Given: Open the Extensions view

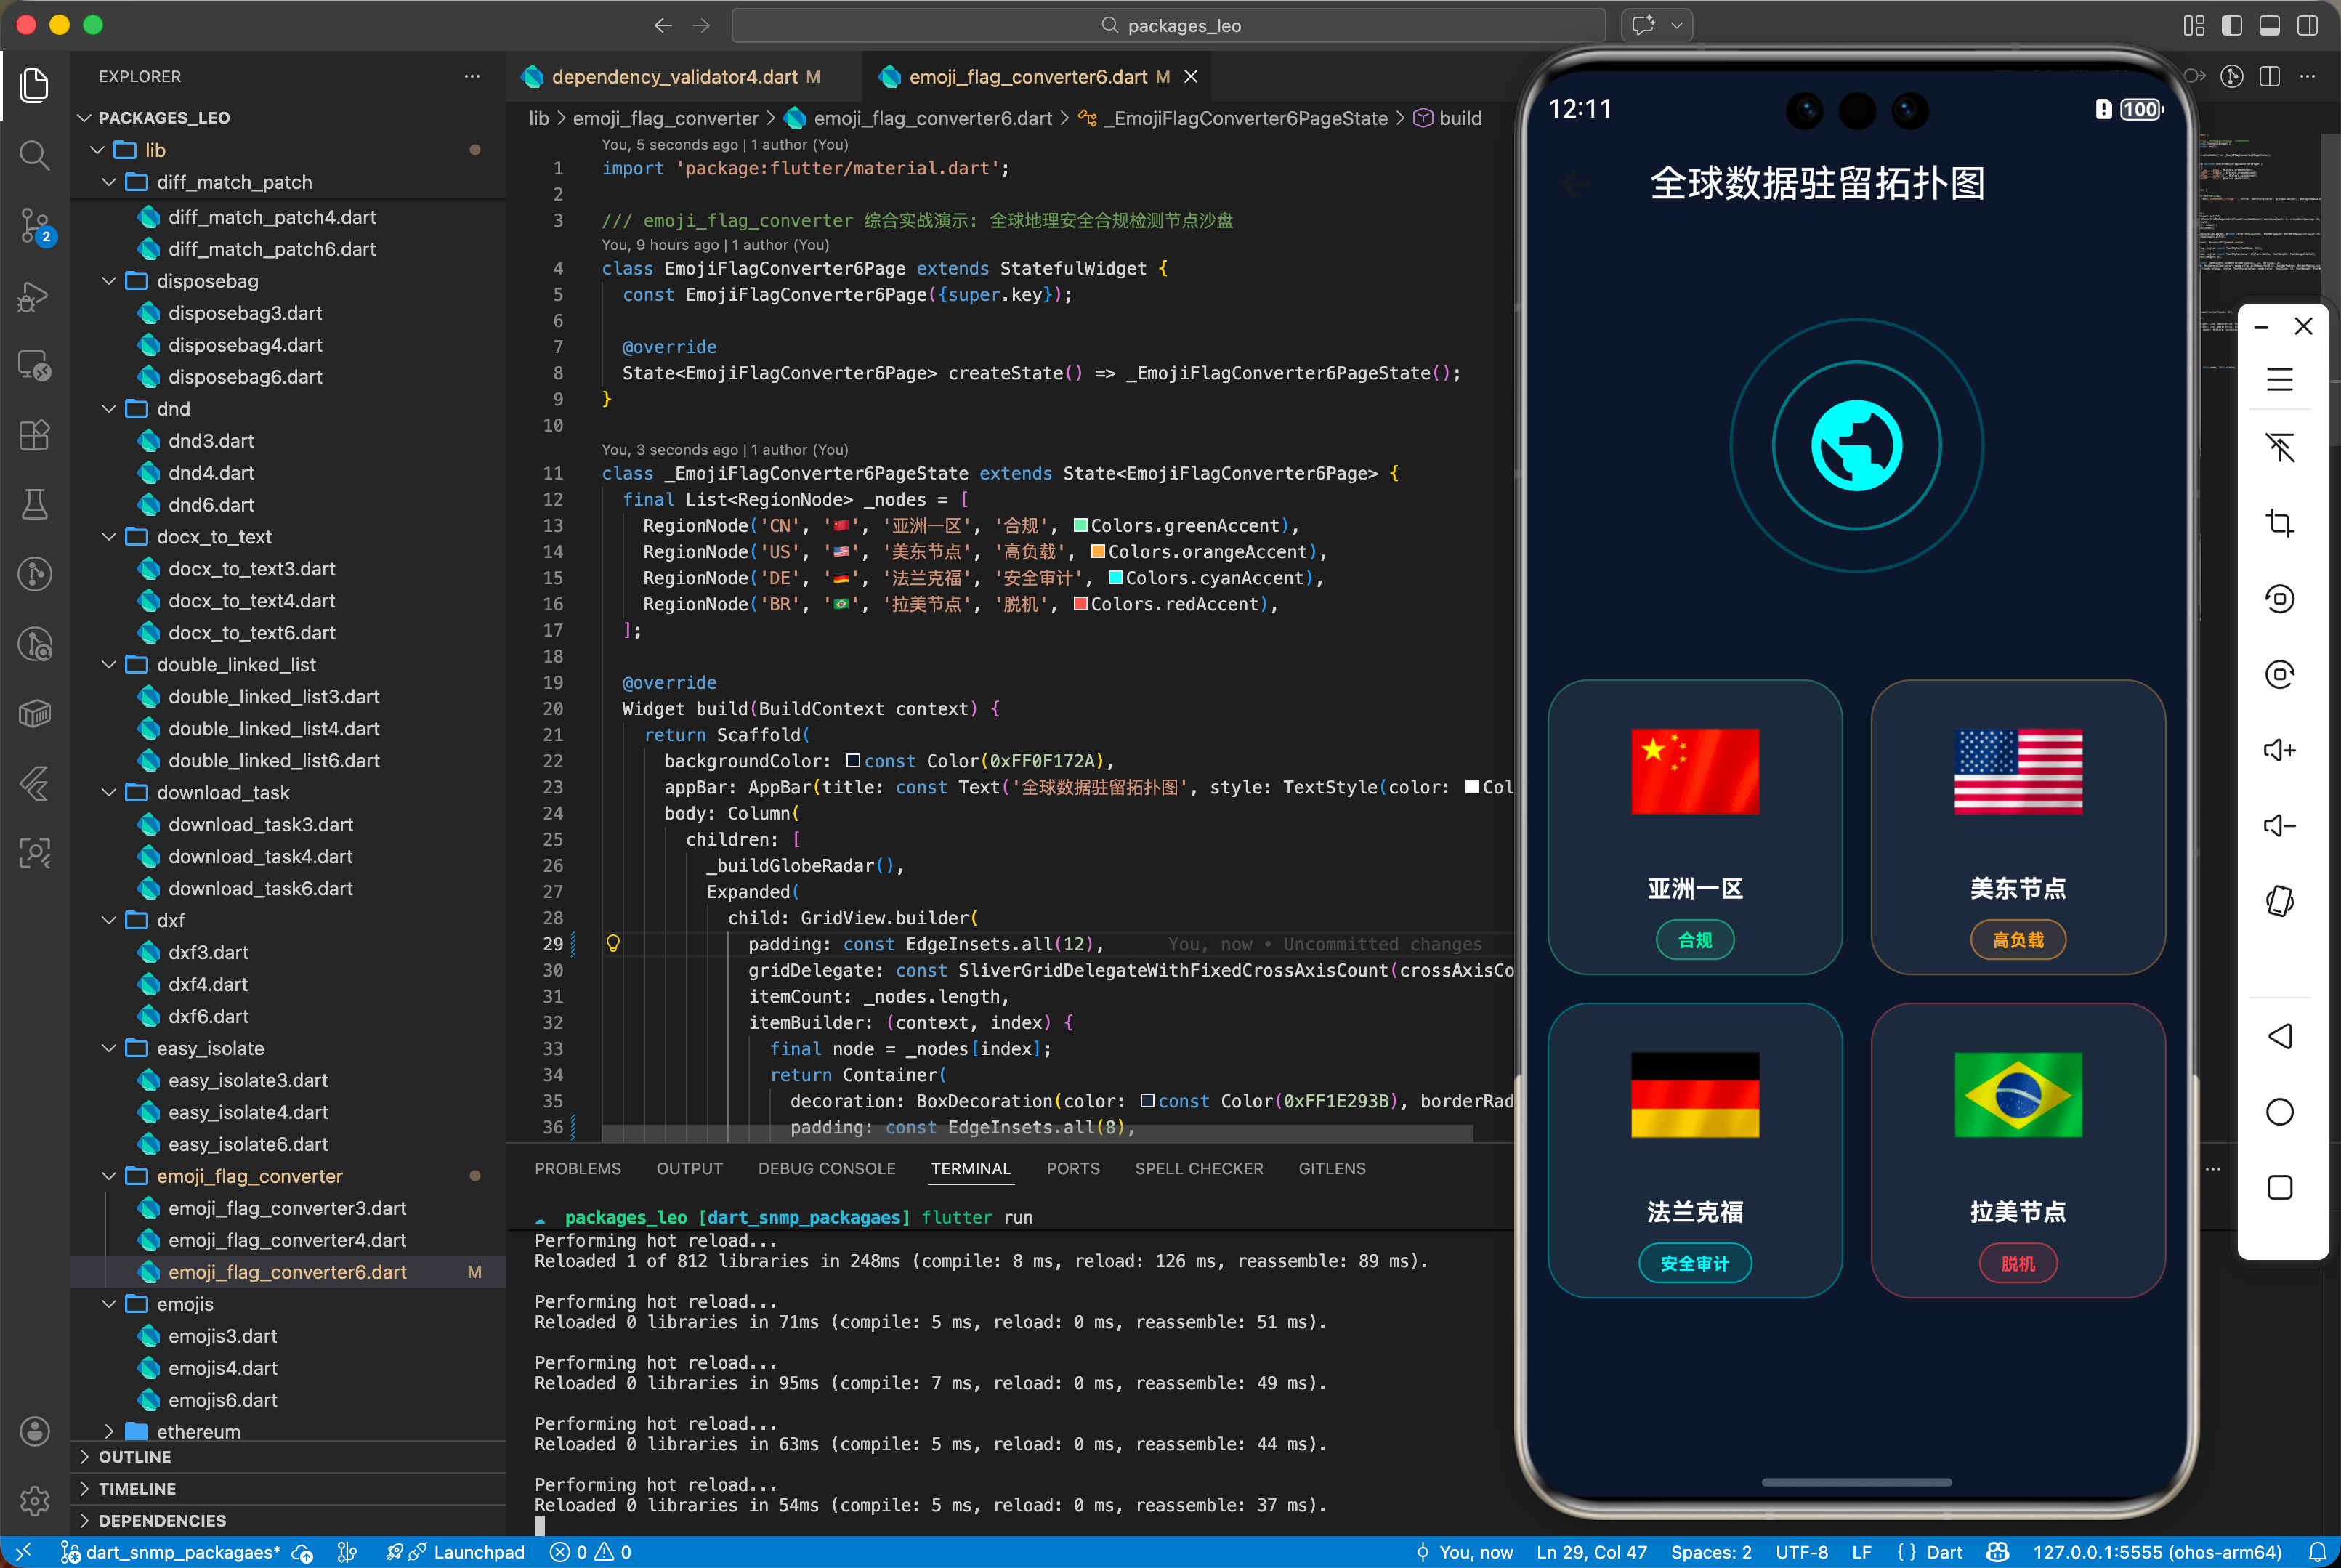Looking at the screenshot, I should pos(34,434).
